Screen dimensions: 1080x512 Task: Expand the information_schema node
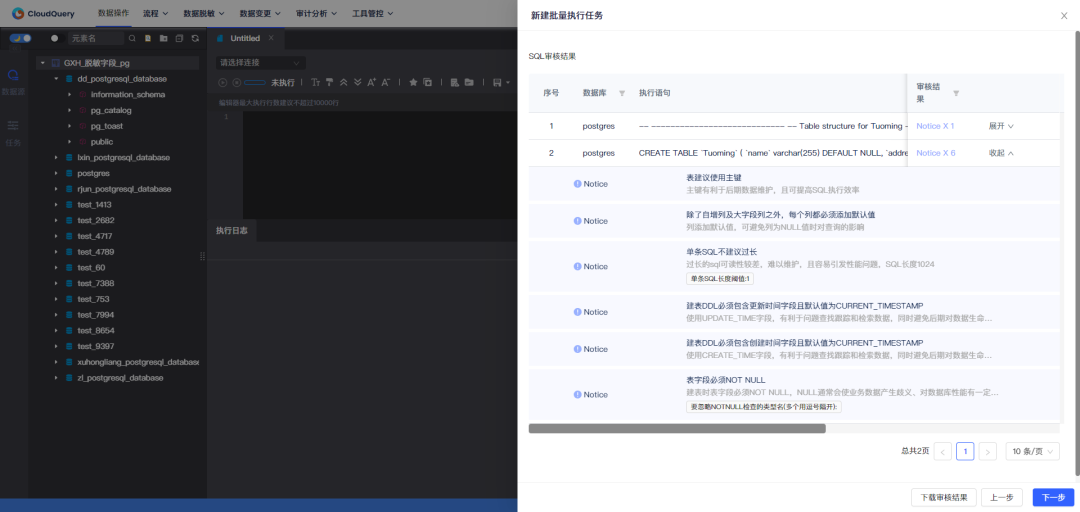[x=70, y=94]
